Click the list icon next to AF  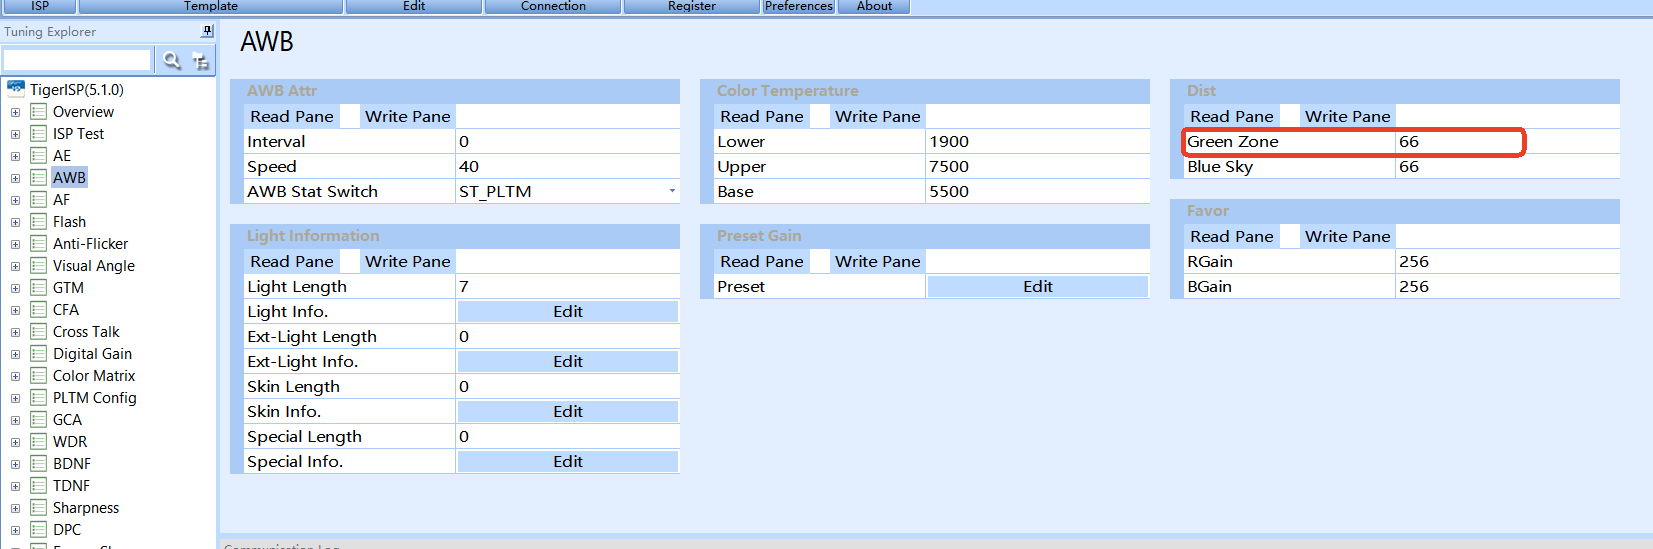(39, 199)
